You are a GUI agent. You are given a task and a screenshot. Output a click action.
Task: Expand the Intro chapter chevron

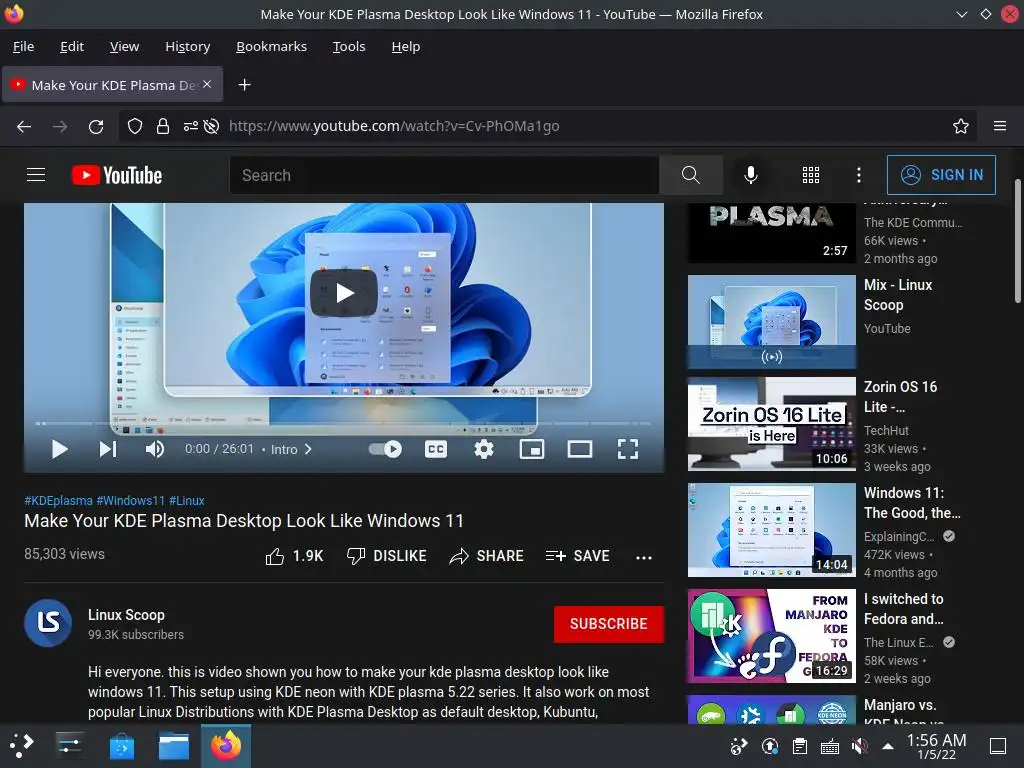click(308, 449)
